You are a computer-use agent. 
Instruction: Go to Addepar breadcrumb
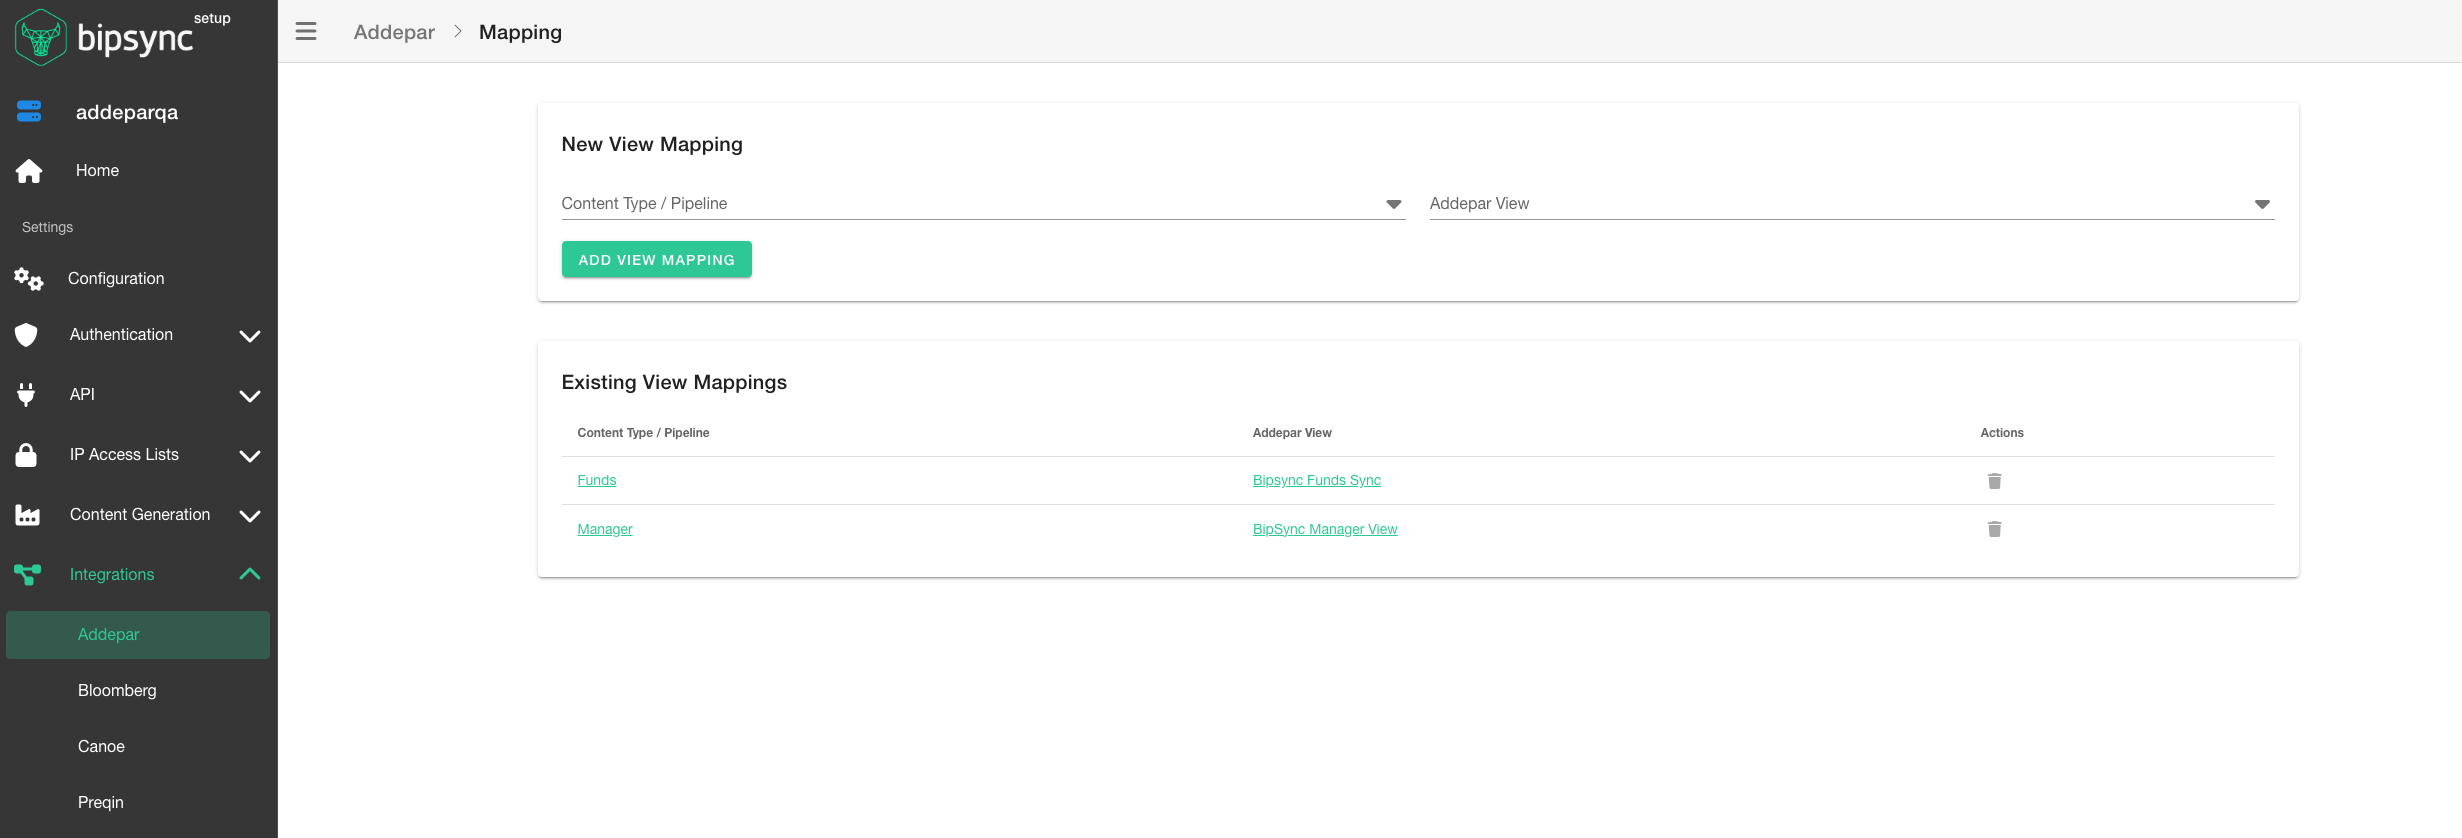click(394, 32)
